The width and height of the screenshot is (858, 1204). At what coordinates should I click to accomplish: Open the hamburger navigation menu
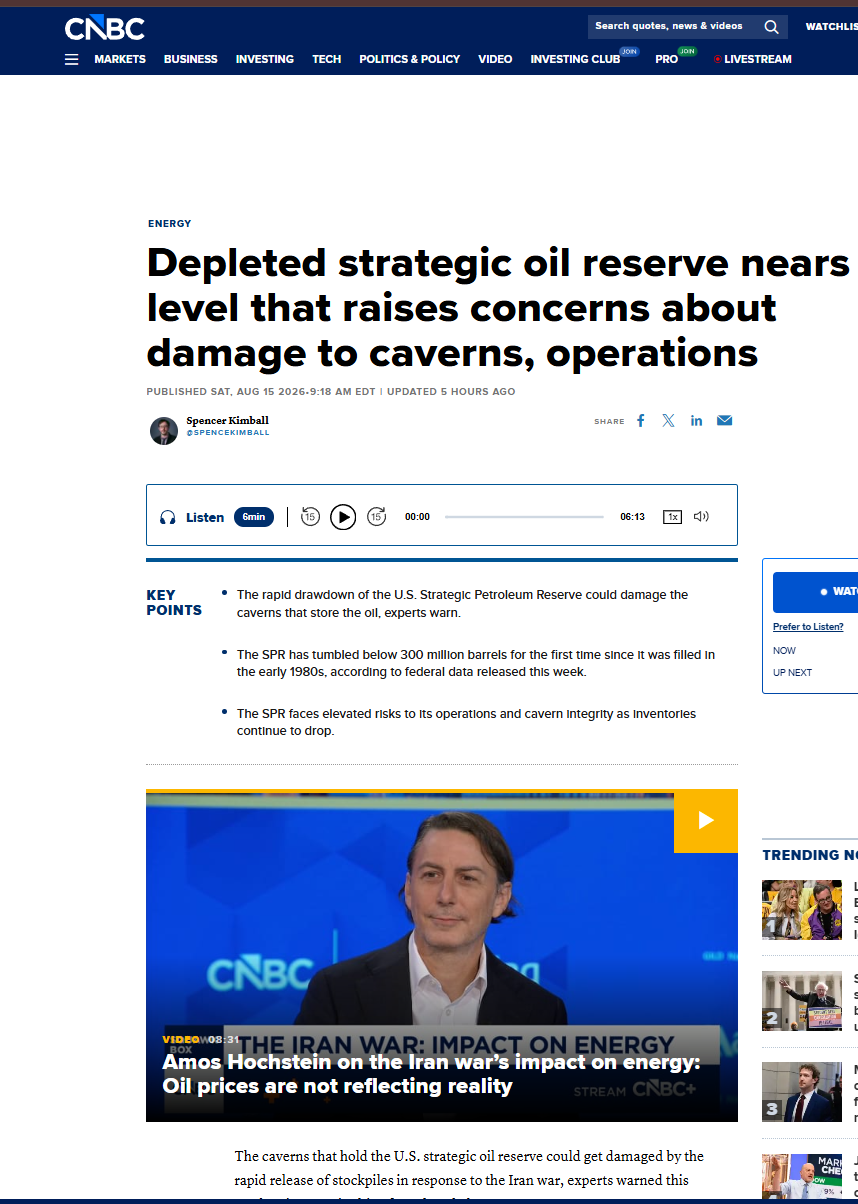pyautogui.click(x=71, y=59)
